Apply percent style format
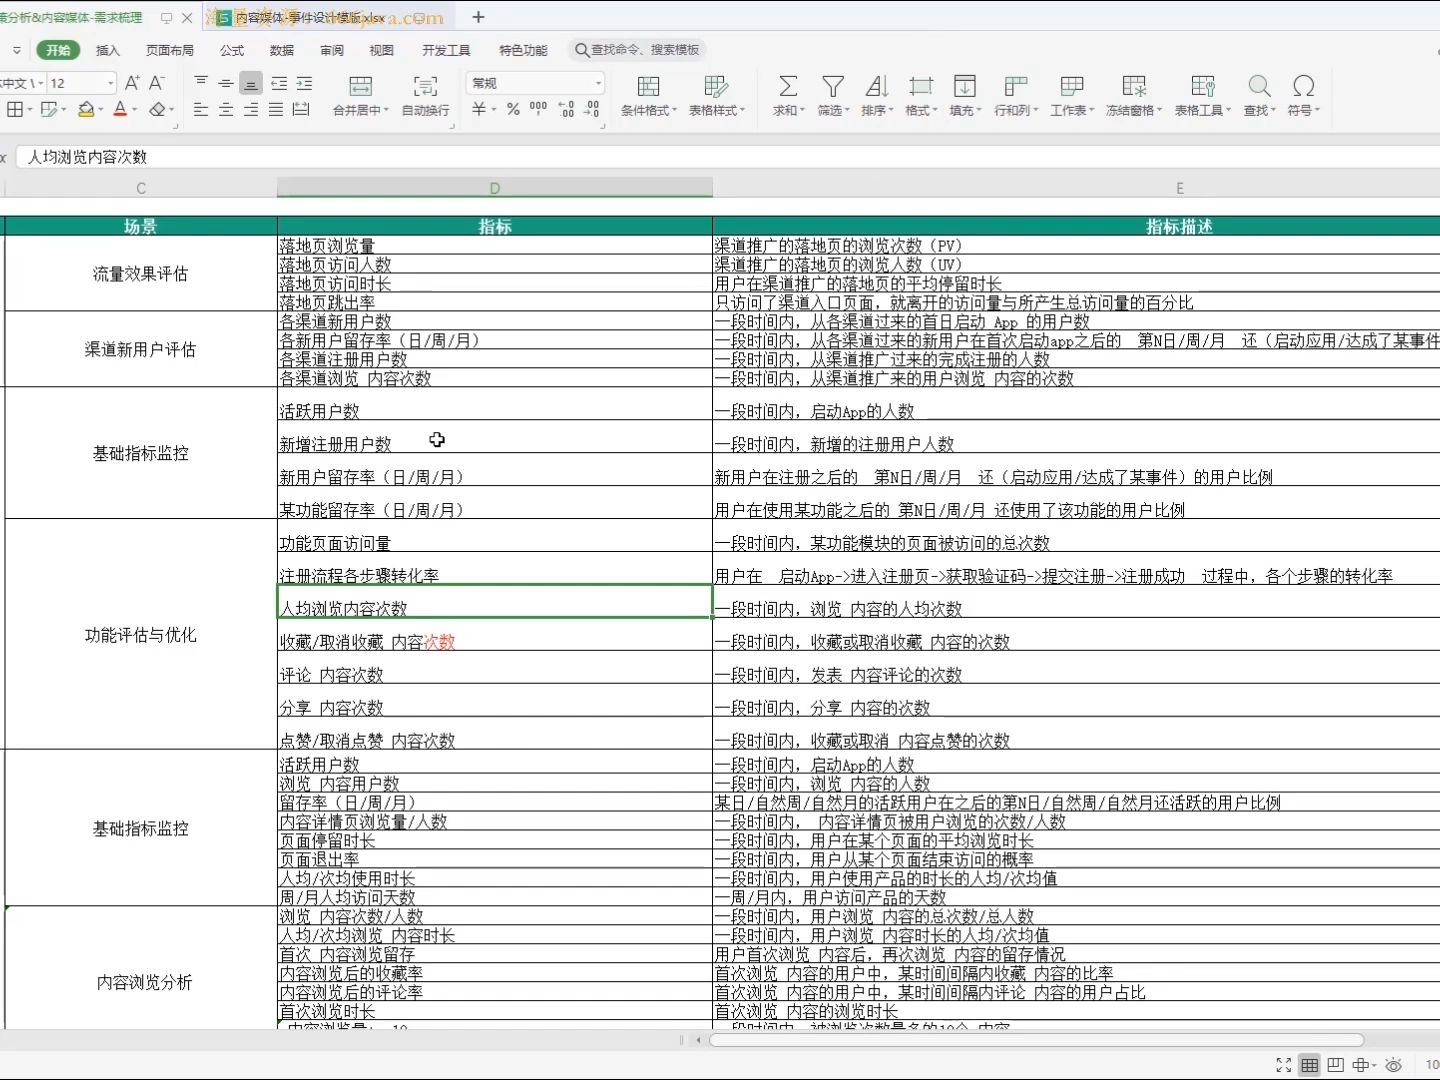 (x=513, y=109)
